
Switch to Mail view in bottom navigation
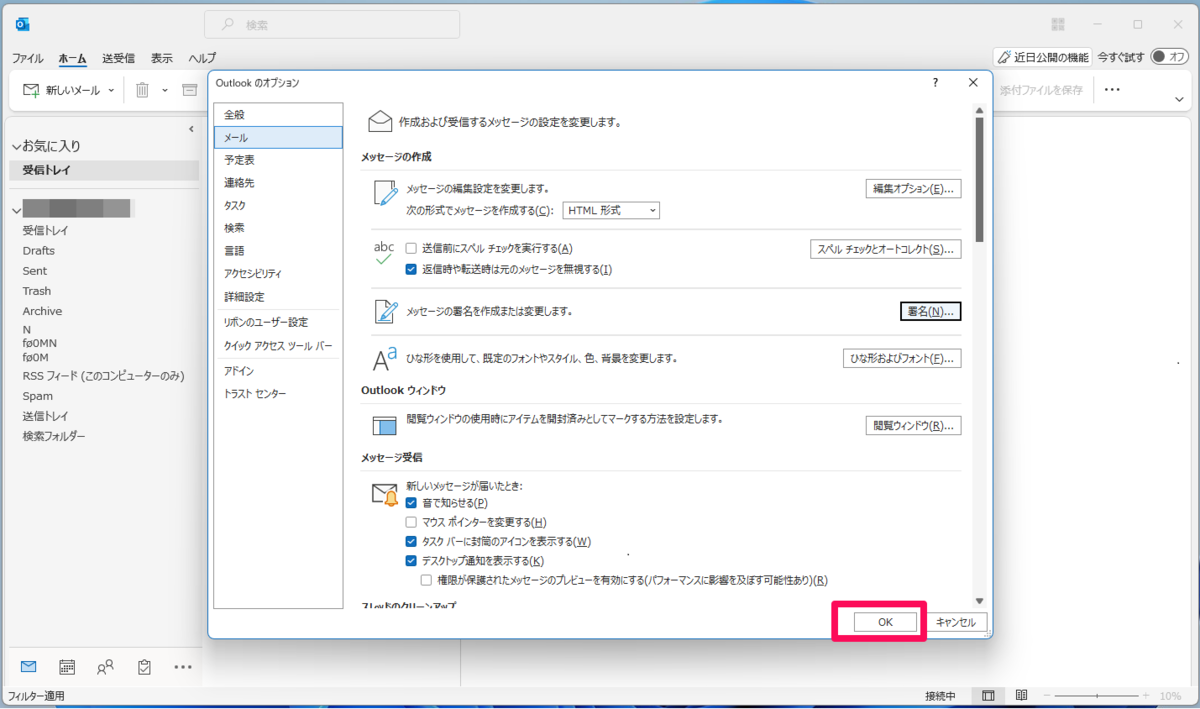point(28,666)
